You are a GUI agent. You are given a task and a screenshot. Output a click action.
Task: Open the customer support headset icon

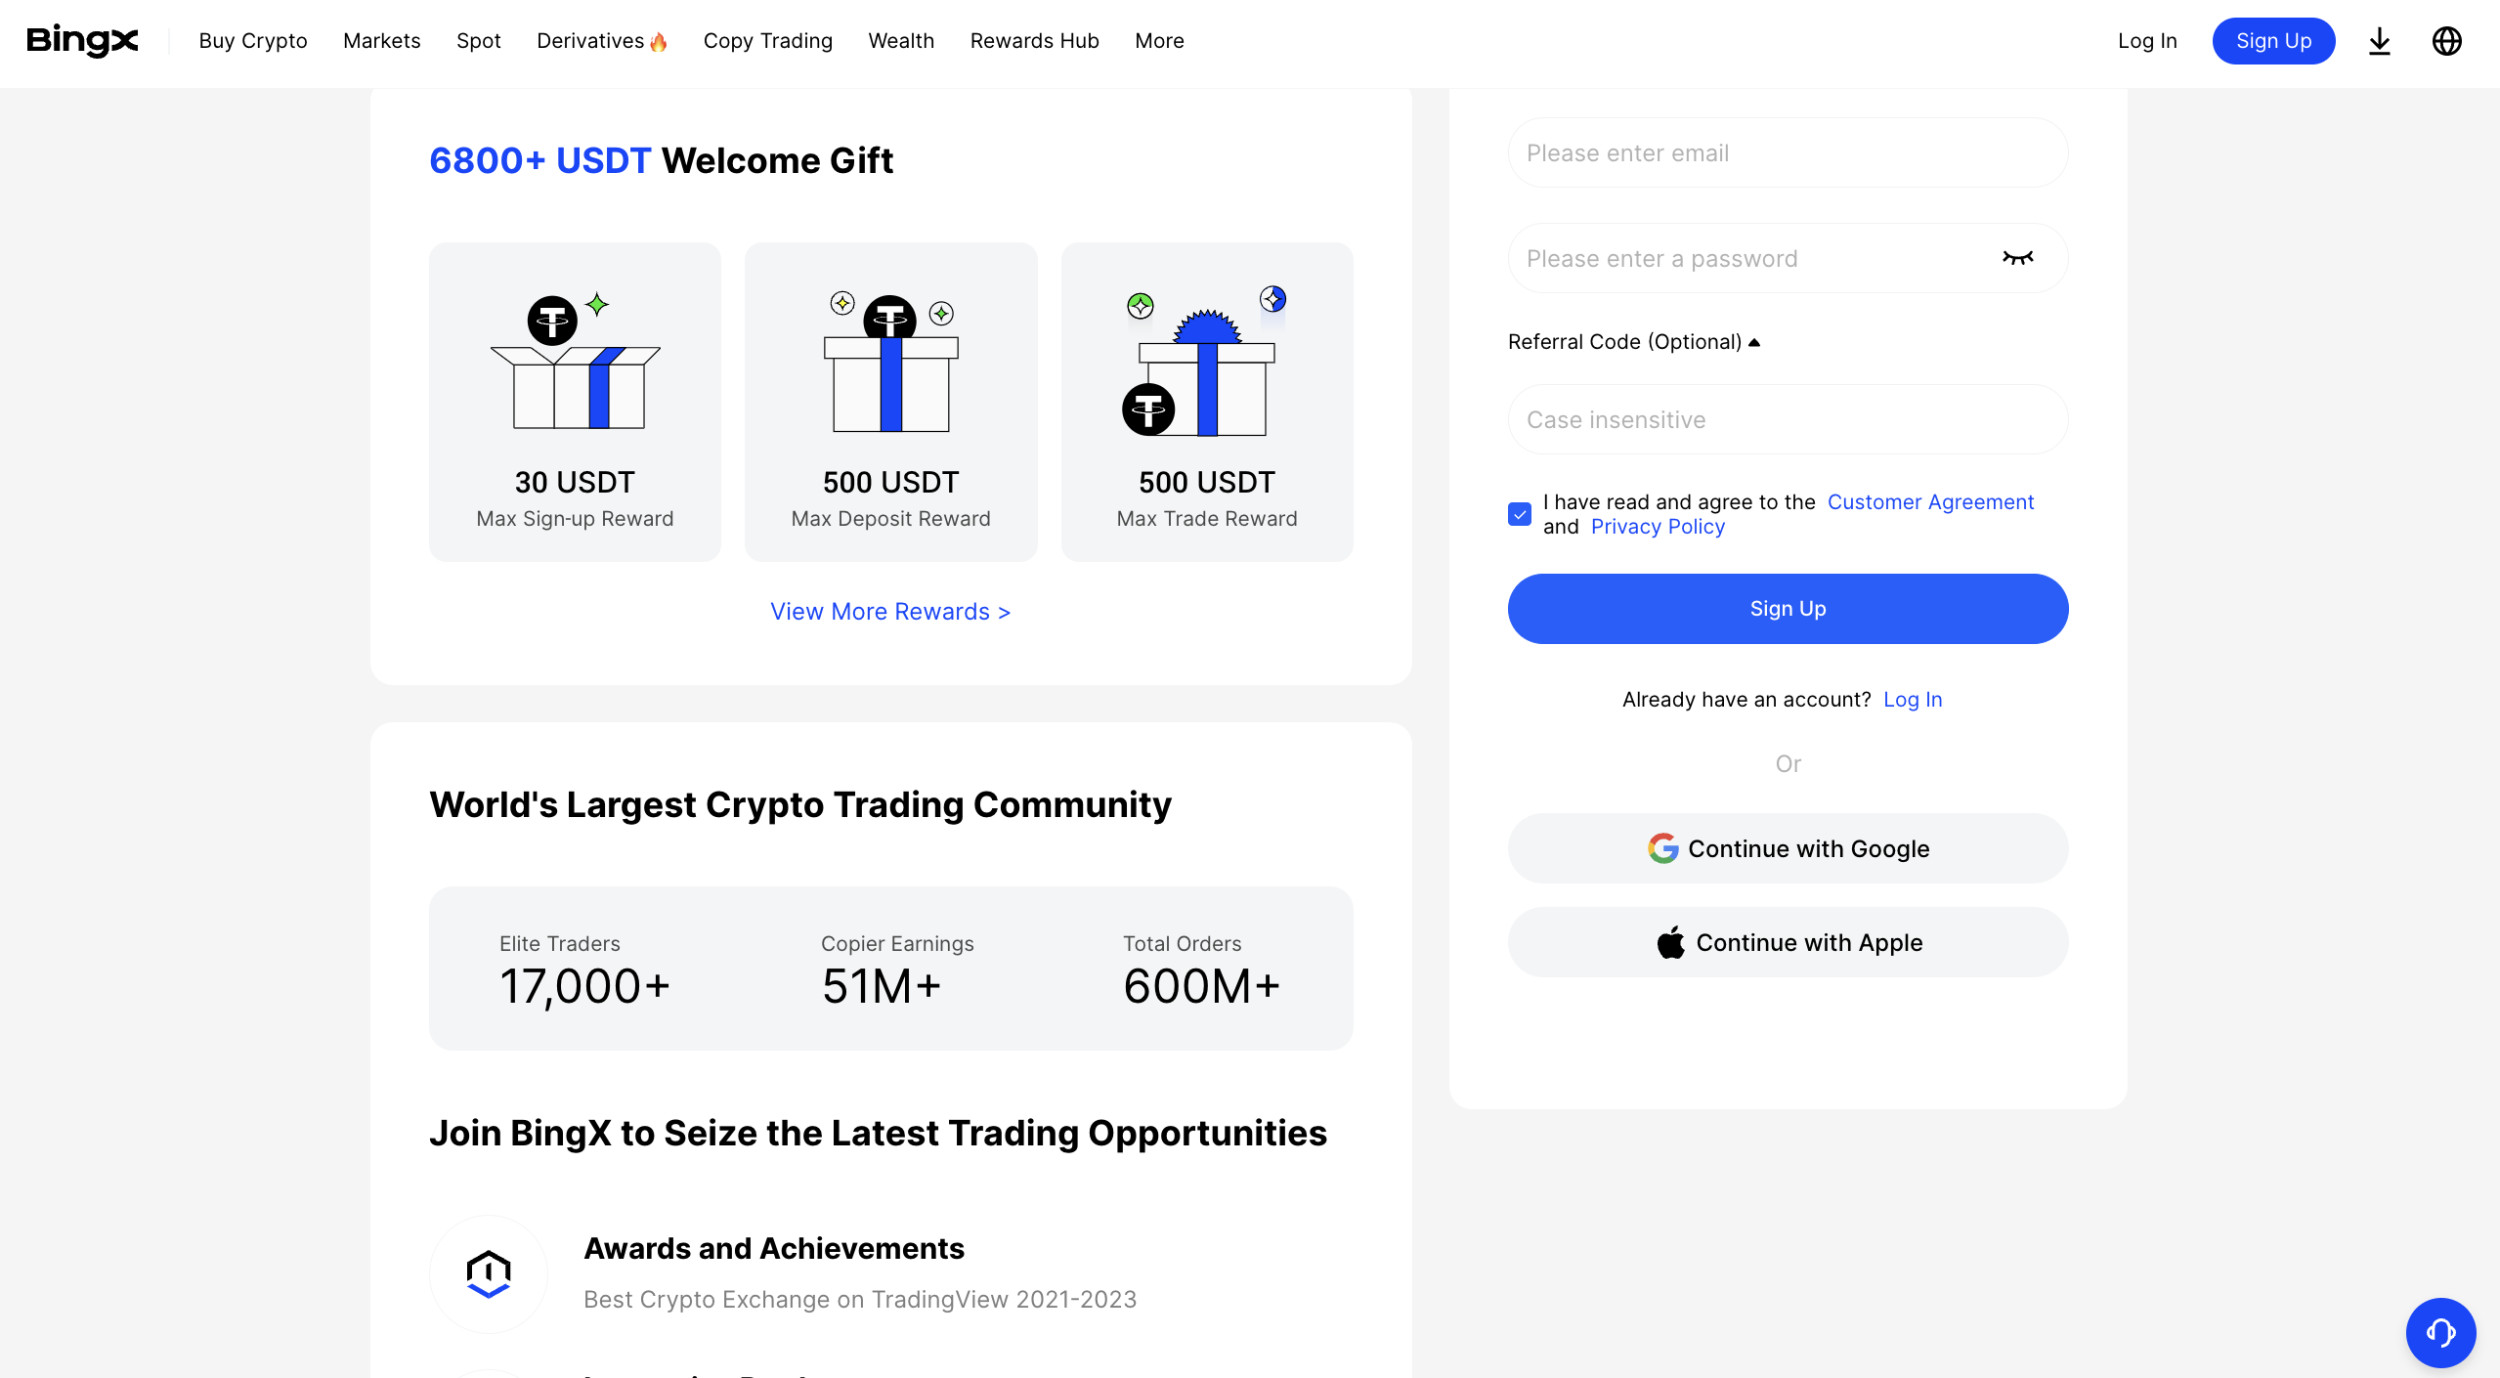click(2440, 1332)
